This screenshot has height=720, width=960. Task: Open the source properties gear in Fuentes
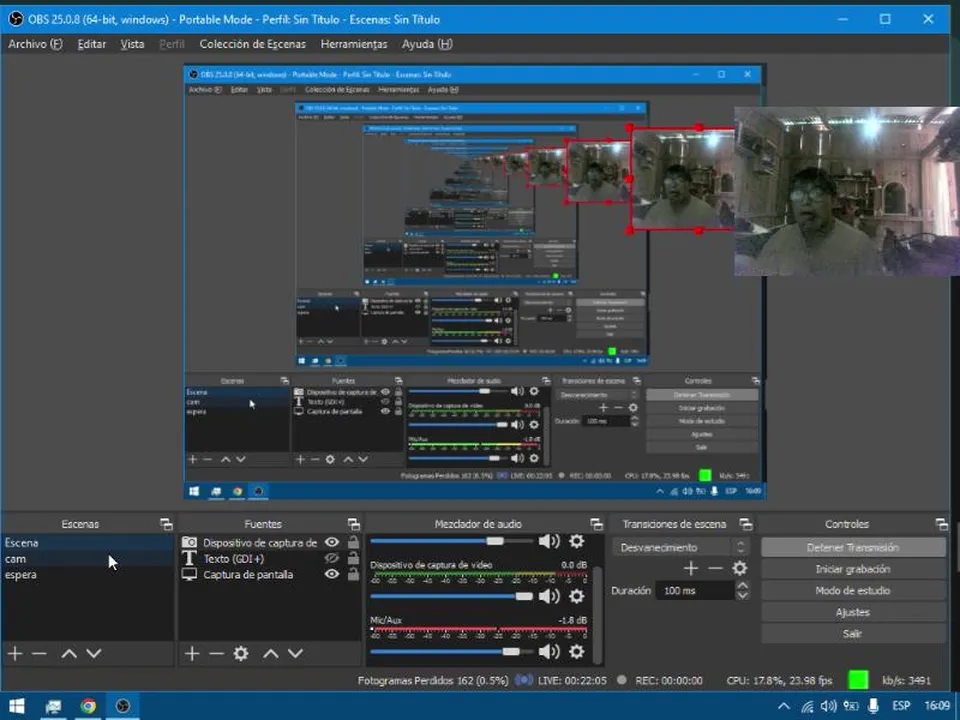point(241,653)
